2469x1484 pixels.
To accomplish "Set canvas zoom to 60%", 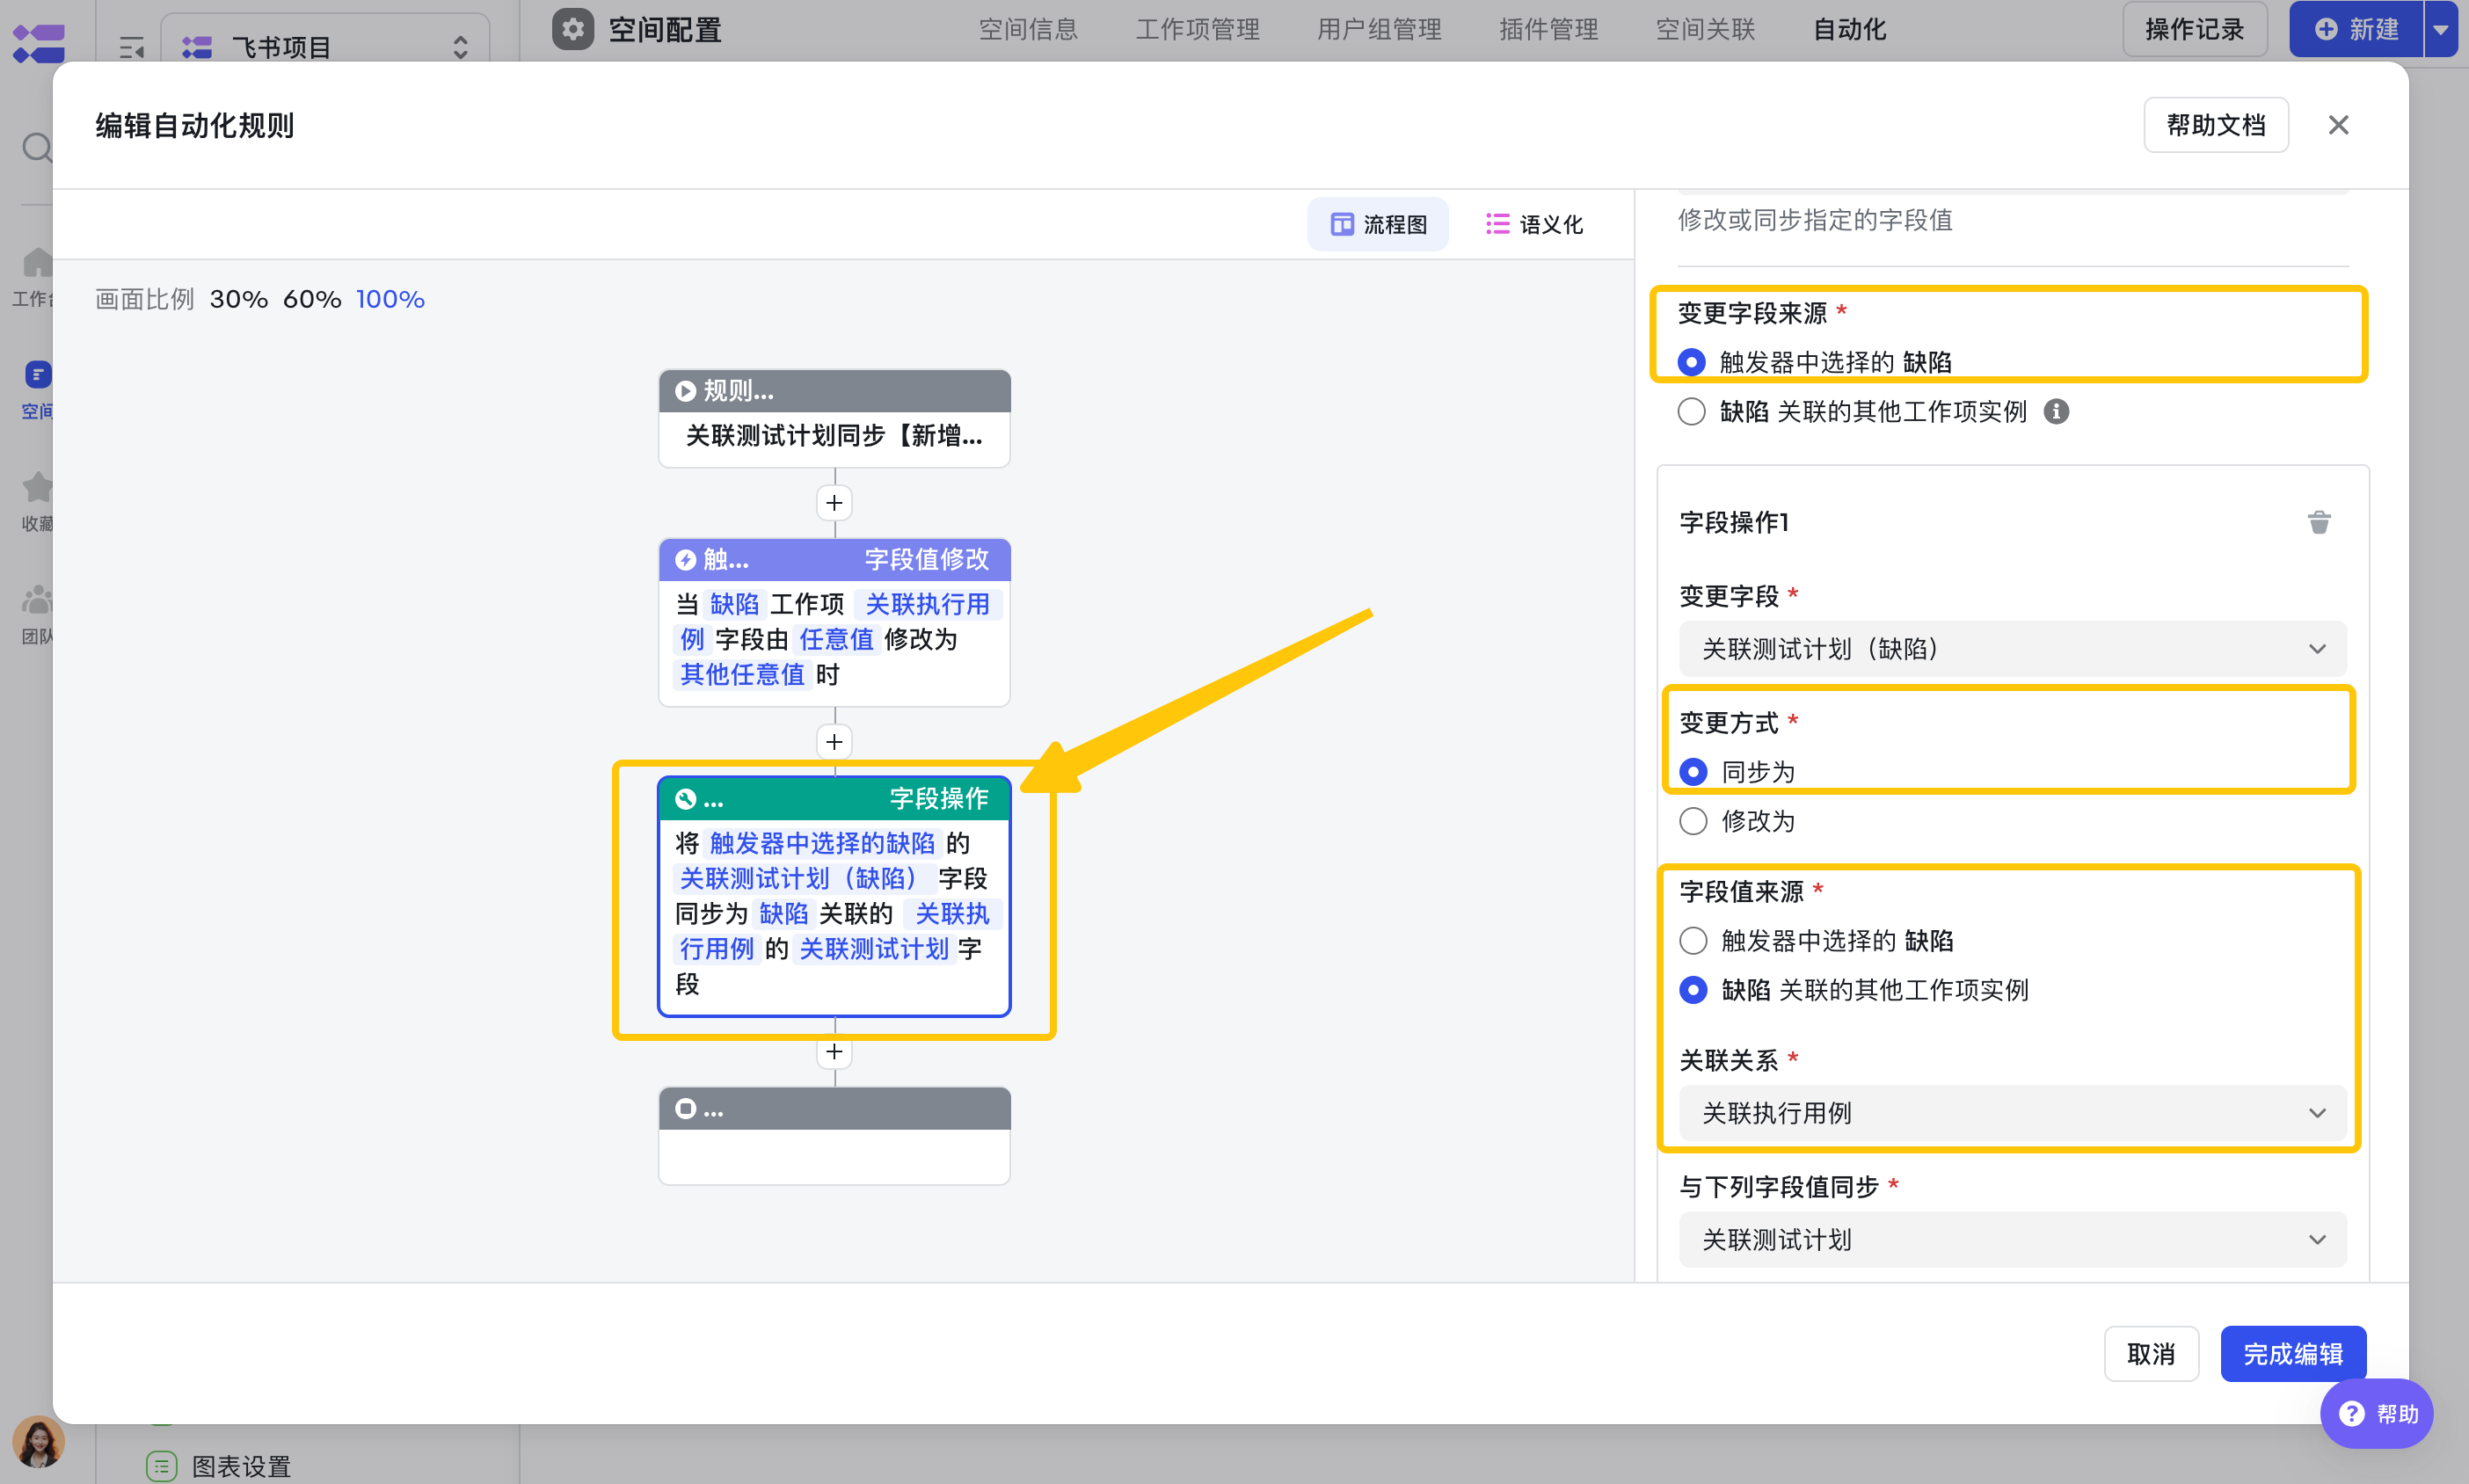I will (x=312, y=299).
